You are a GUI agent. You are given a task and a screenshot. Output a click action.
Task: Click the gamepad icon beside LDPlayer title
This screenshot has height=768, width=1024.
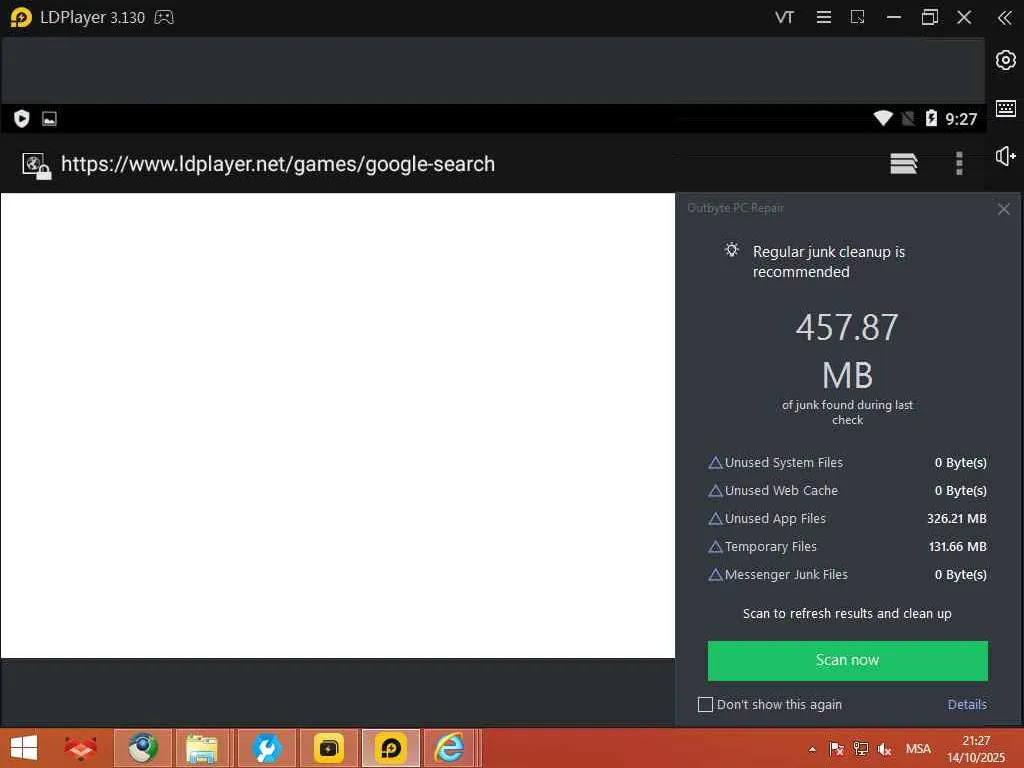[x=164, y=18]
